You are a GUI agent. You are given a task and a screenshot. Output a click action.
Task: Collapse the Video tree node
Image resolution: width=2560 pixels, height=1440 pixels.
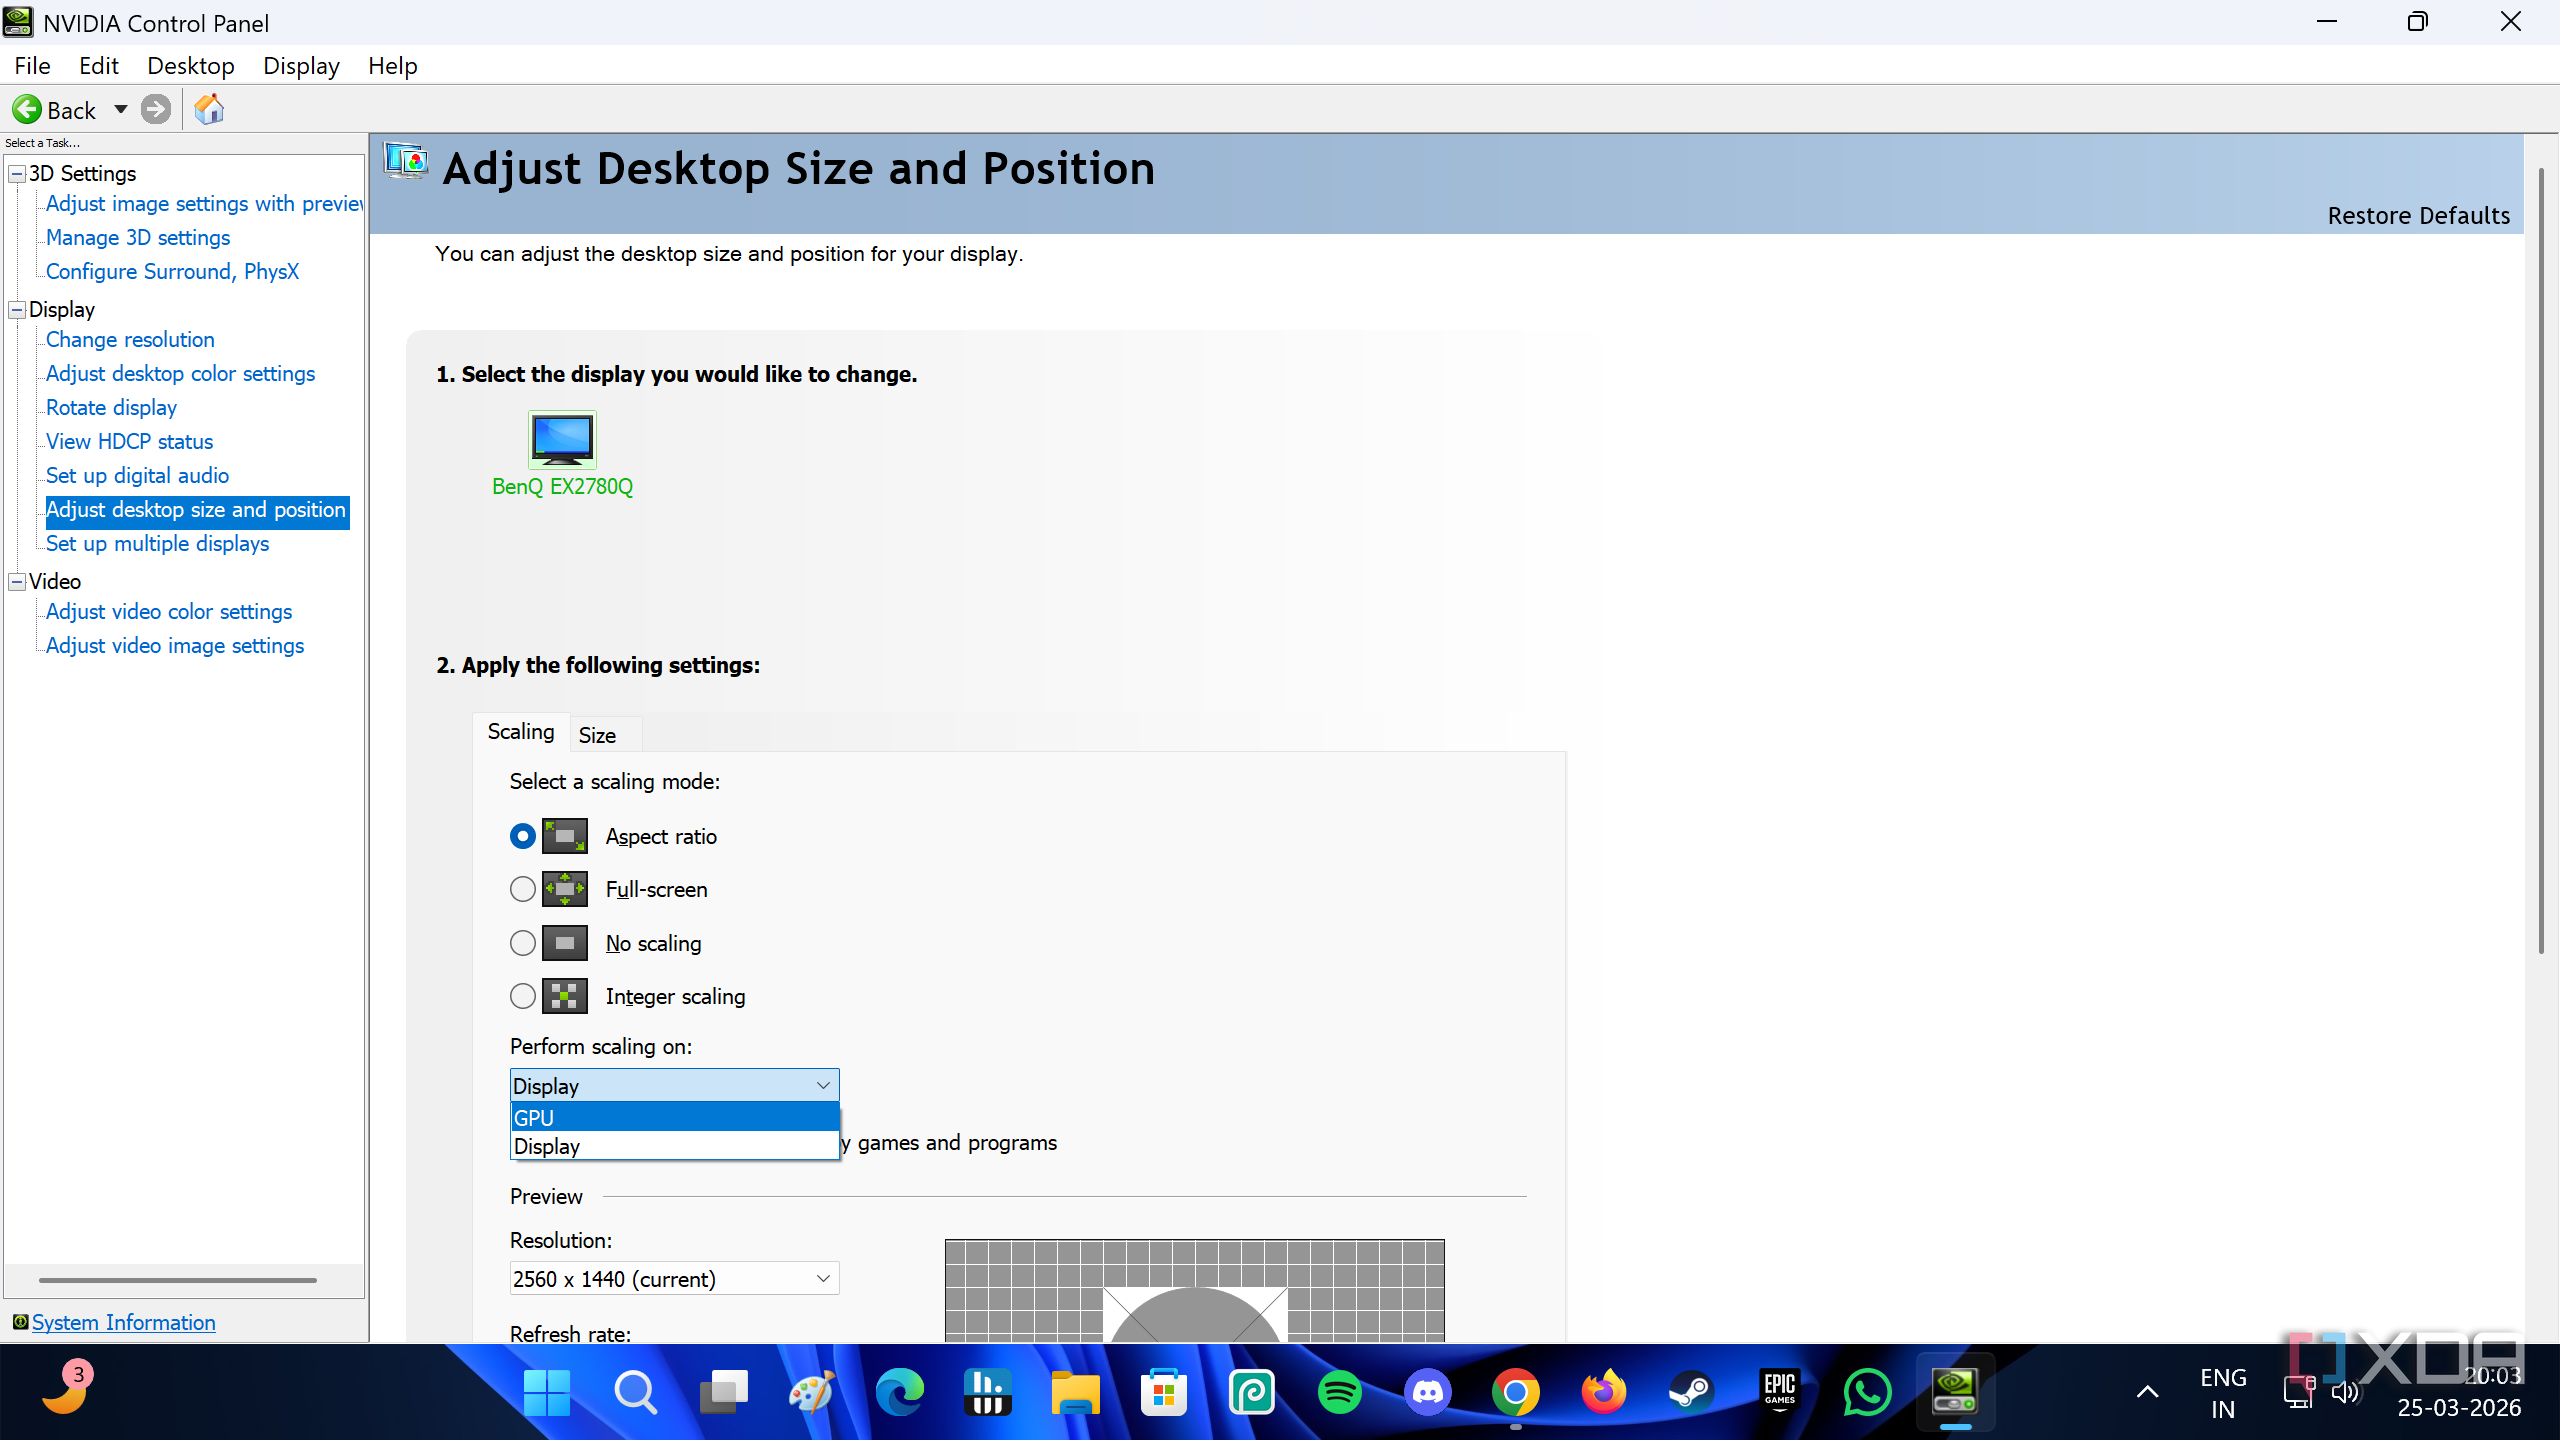(17, 582)
